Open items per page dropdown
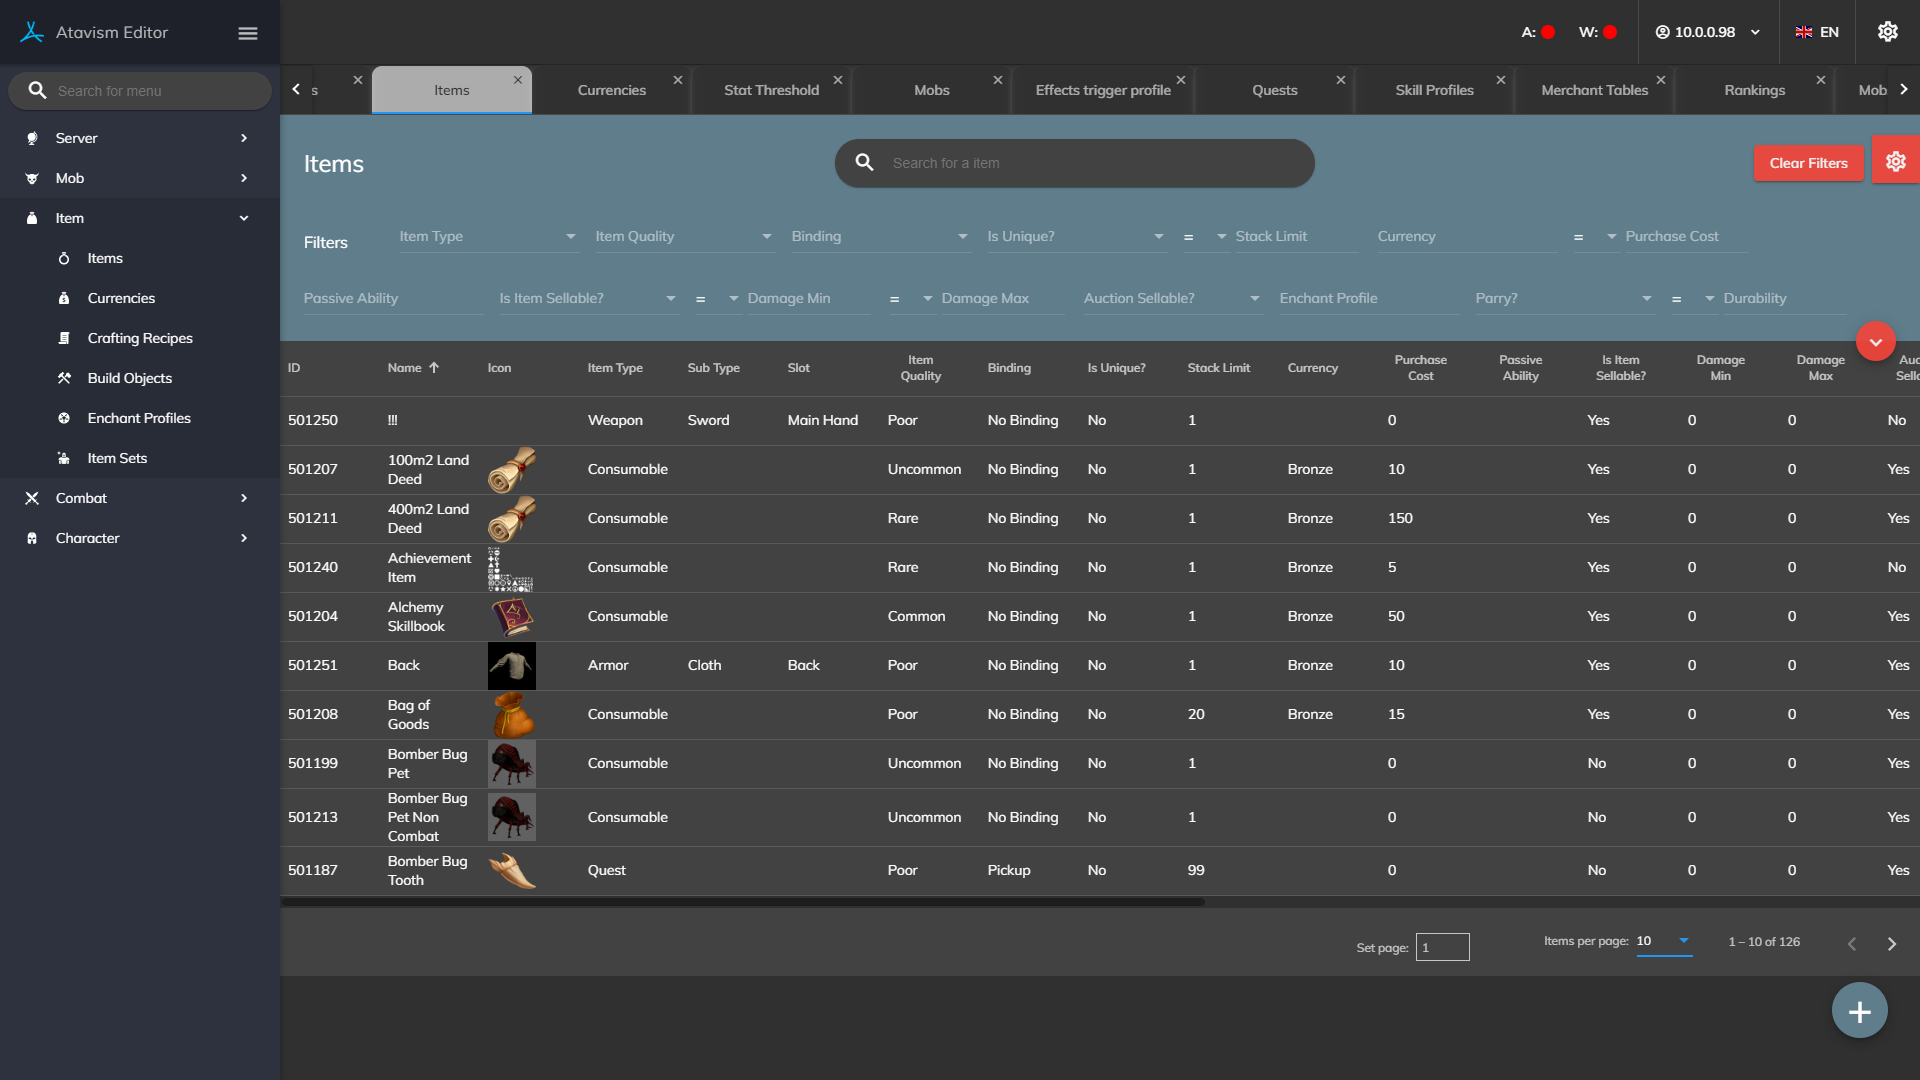This screenshot has width=1920, height=1080. [x=1663, y=941]
